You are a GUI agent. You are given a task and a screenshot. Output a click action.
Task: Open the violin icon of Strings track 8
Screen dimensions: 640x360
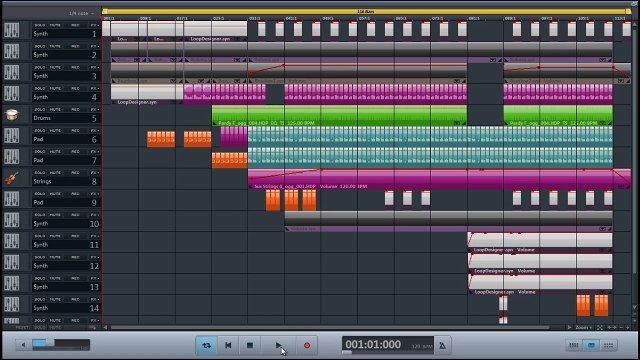(x=12, y=178)
